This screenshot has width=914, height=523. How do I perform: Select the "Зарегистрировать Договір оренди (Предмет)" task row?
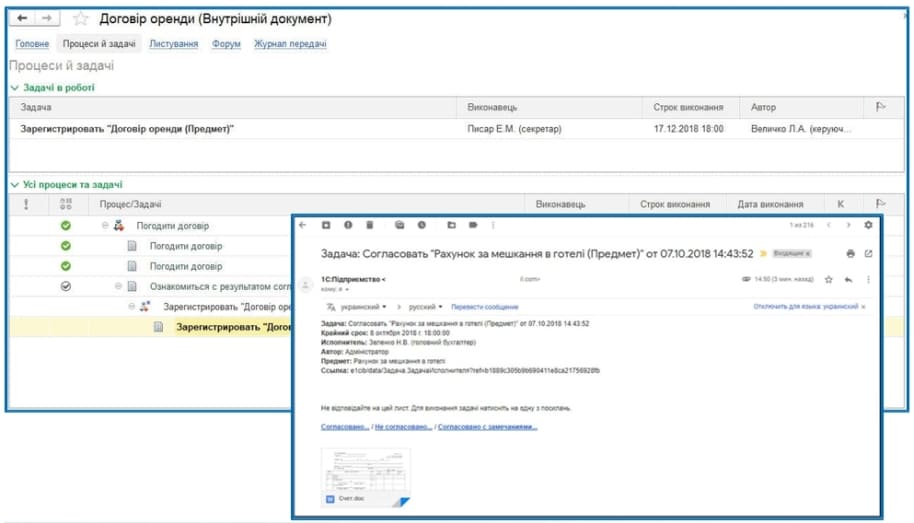(127, 129)
